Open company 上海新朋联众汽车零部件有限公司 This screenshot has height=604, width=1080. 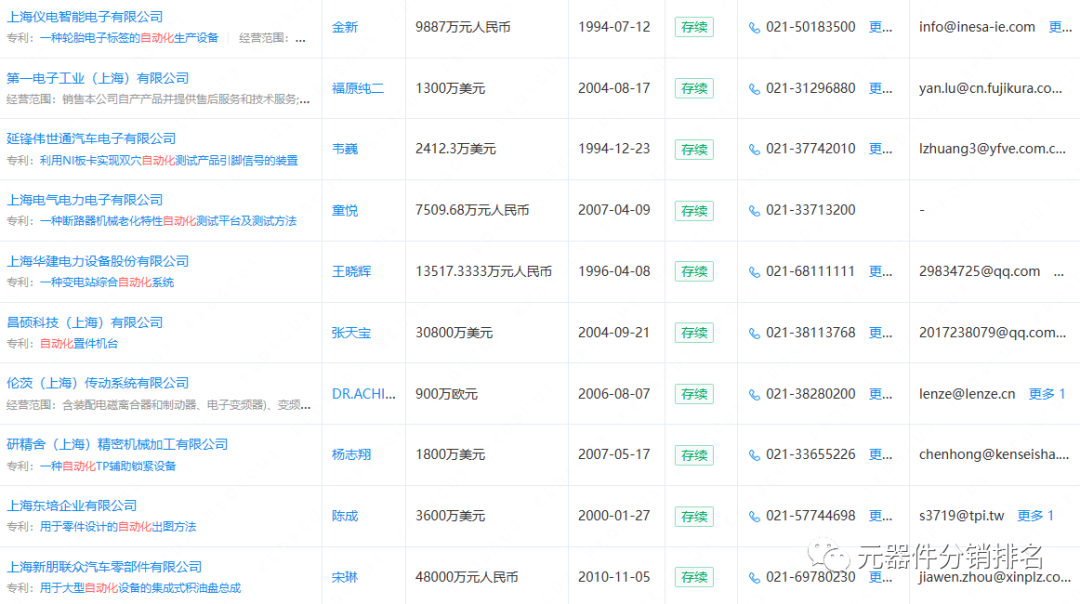pyautogui.click(x=104, y=567)
